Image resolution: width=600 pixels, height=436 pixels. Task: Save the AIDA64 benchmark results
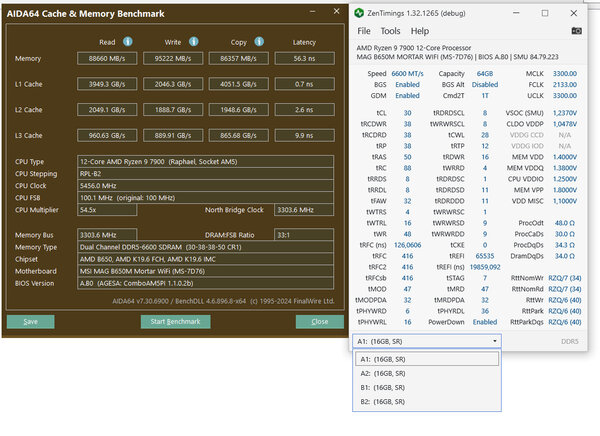[x=31, y=321]
